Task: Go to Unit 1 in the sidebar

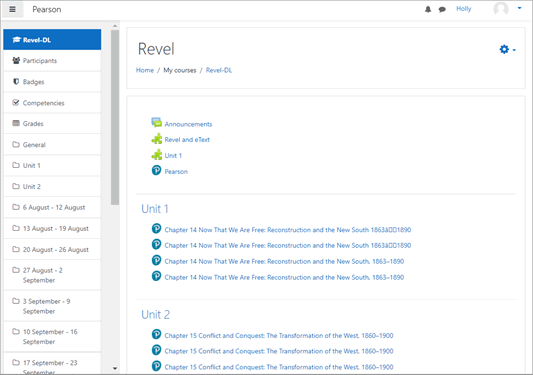Action: click(52, 166)
